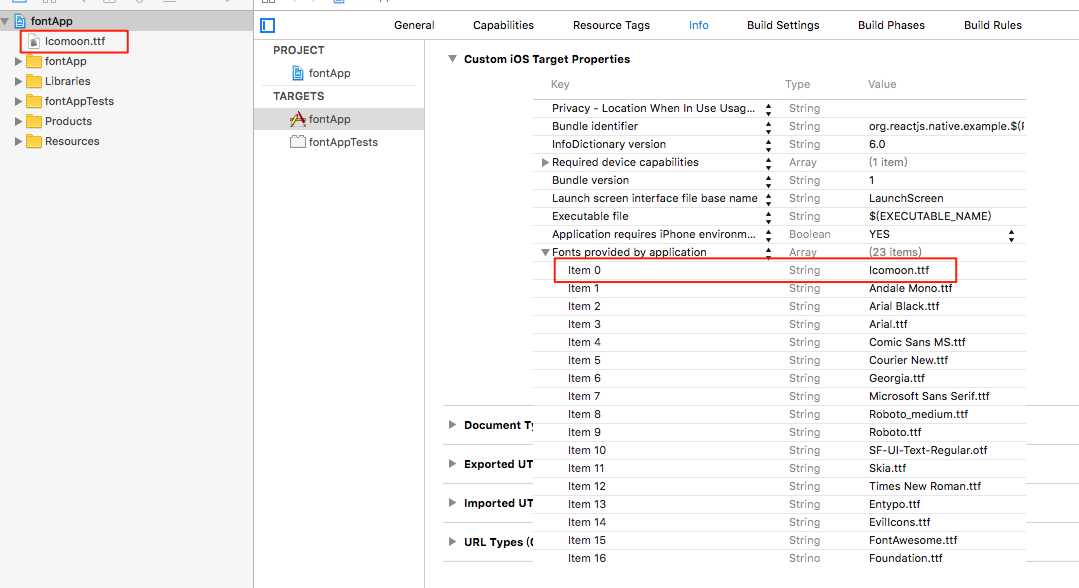Expand the Document Types section
Viewport: 1079px width, 588px height.
pyautogui.click(x=452, y=425)
